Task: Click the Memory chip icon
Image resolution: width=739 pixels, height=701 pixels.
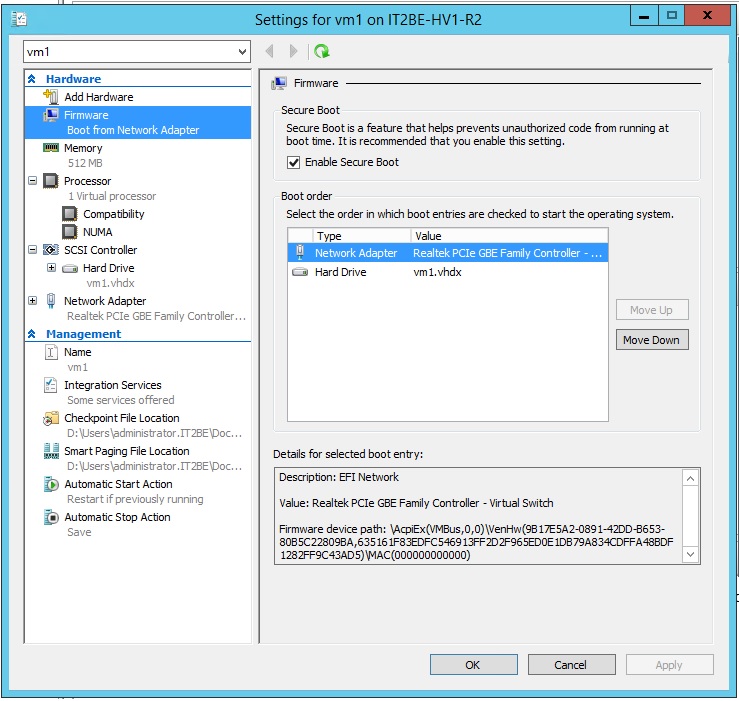Action: point(51,148)
